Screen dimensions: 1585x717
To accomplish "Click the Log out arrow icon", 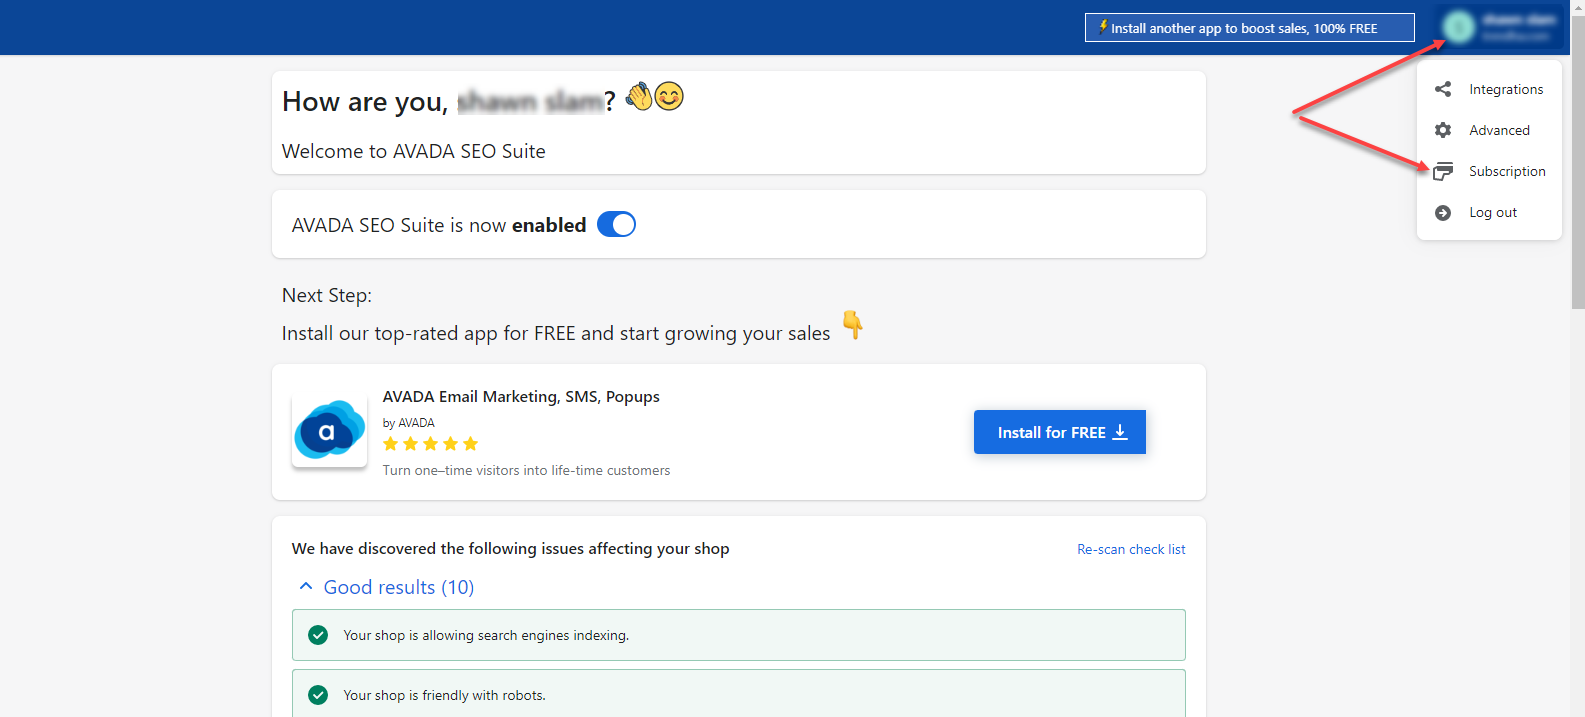I will (1443, 212).
